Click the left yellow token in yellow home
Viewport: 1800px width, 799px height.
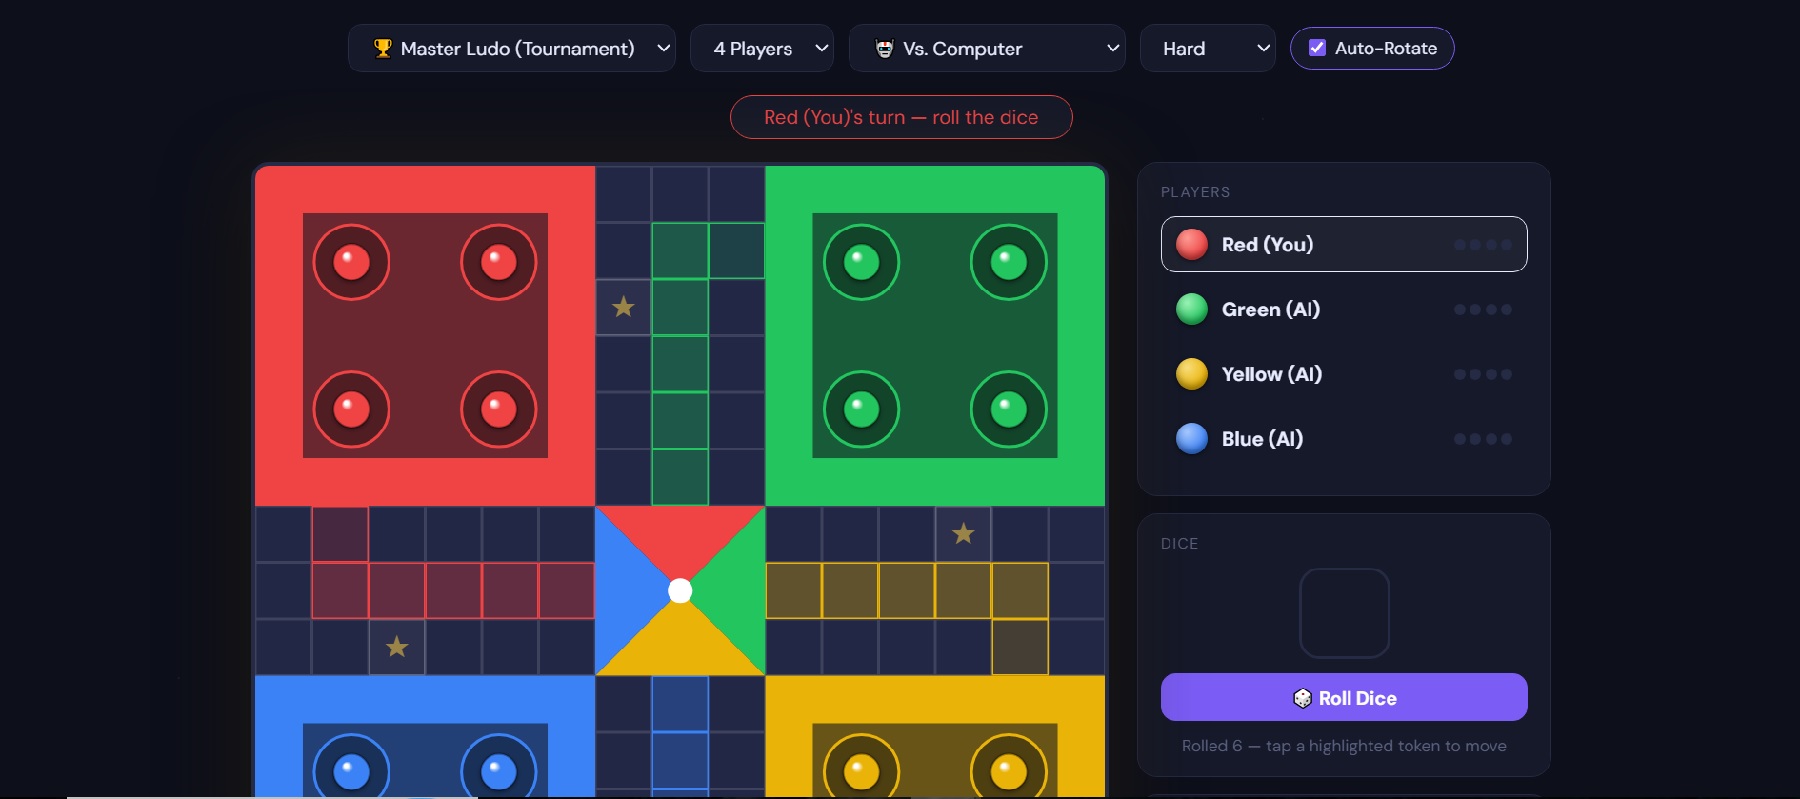(861, 770)
